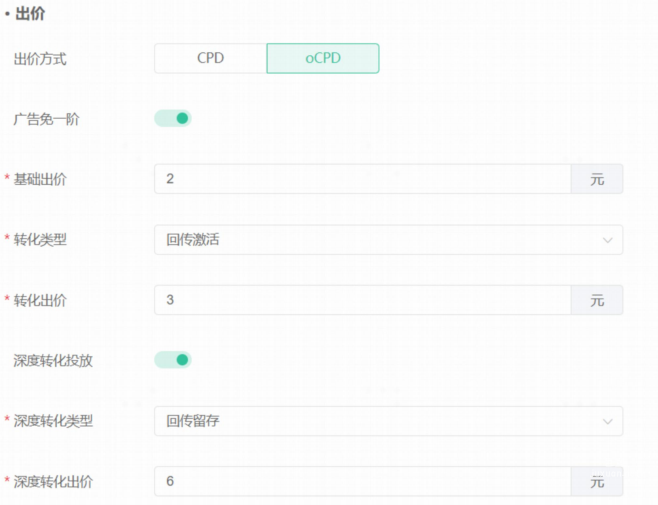Select the CPD bidding method
Image resolution: width=658 pixels, height=505 pixels.
point(210,58)
